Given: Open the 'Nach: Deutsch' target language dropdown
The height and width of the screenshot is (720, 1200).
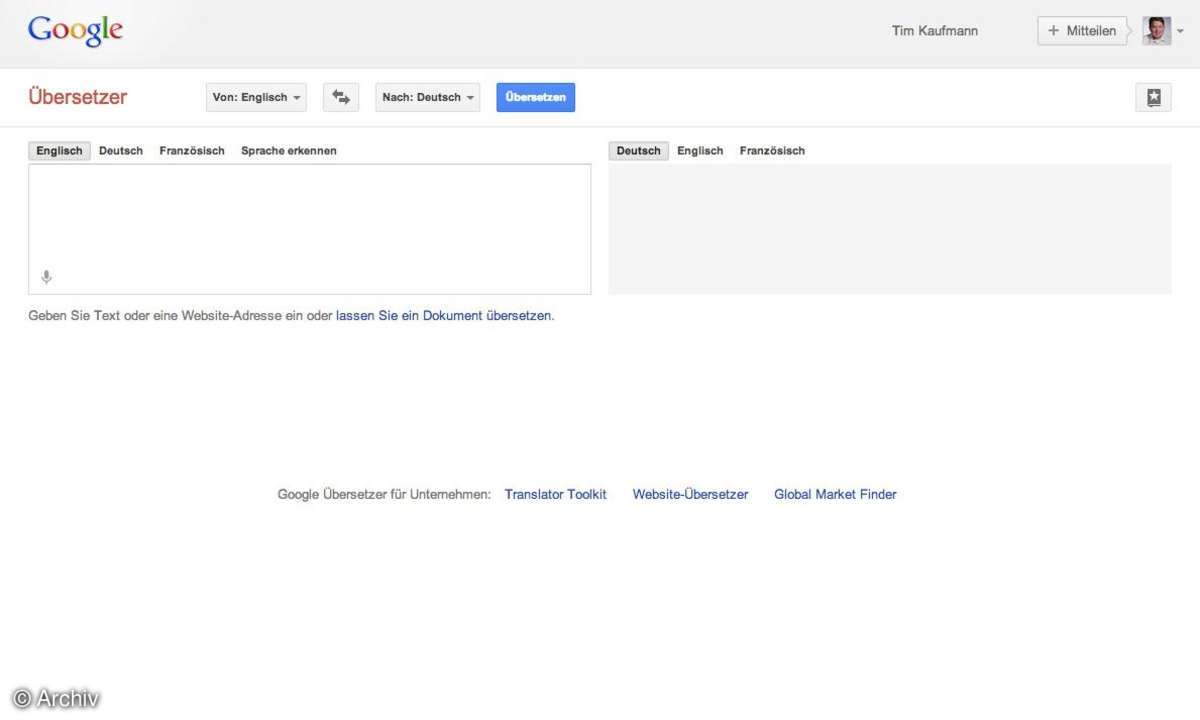Looking at the screenshot, I should click(x=428, y=97).
